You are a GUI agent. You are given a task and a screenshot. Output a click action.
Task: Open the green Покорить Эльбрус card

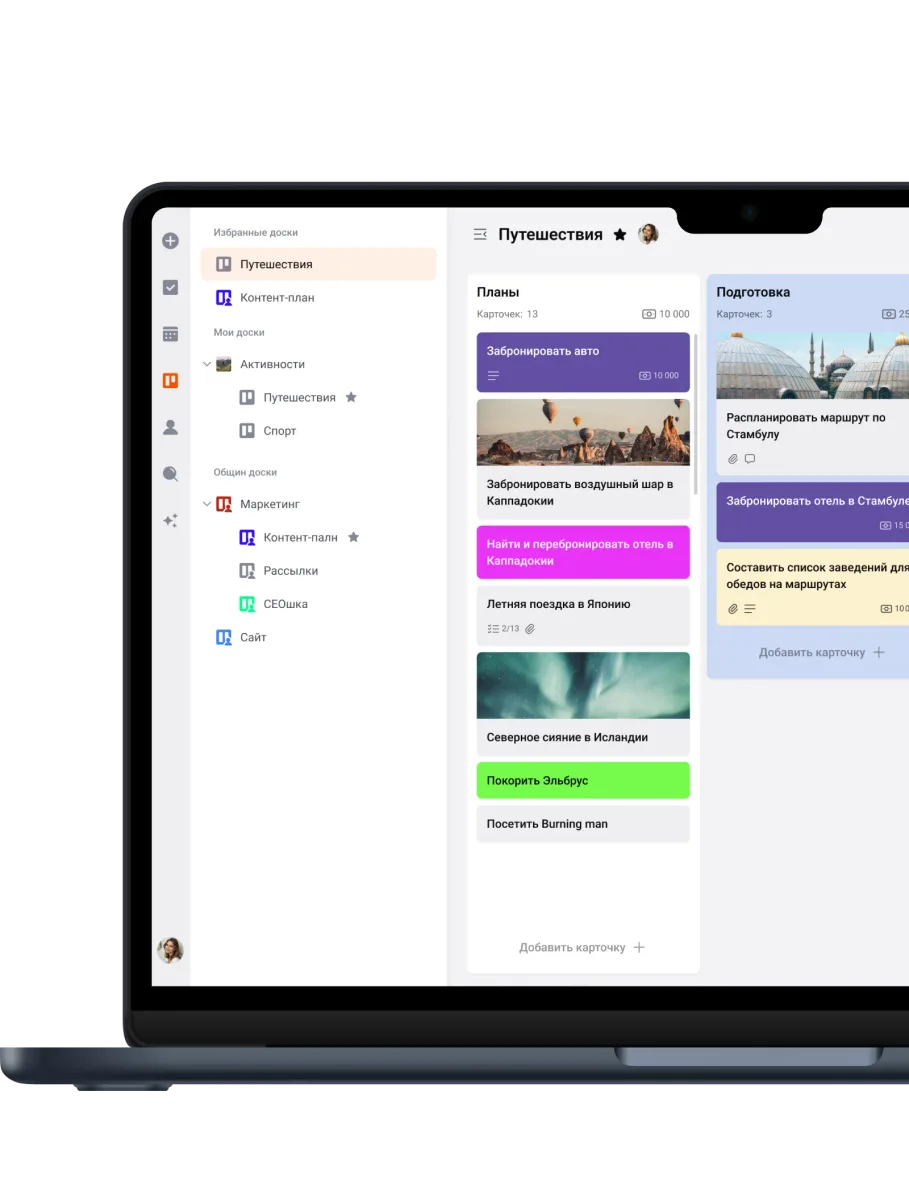(583, 780)
